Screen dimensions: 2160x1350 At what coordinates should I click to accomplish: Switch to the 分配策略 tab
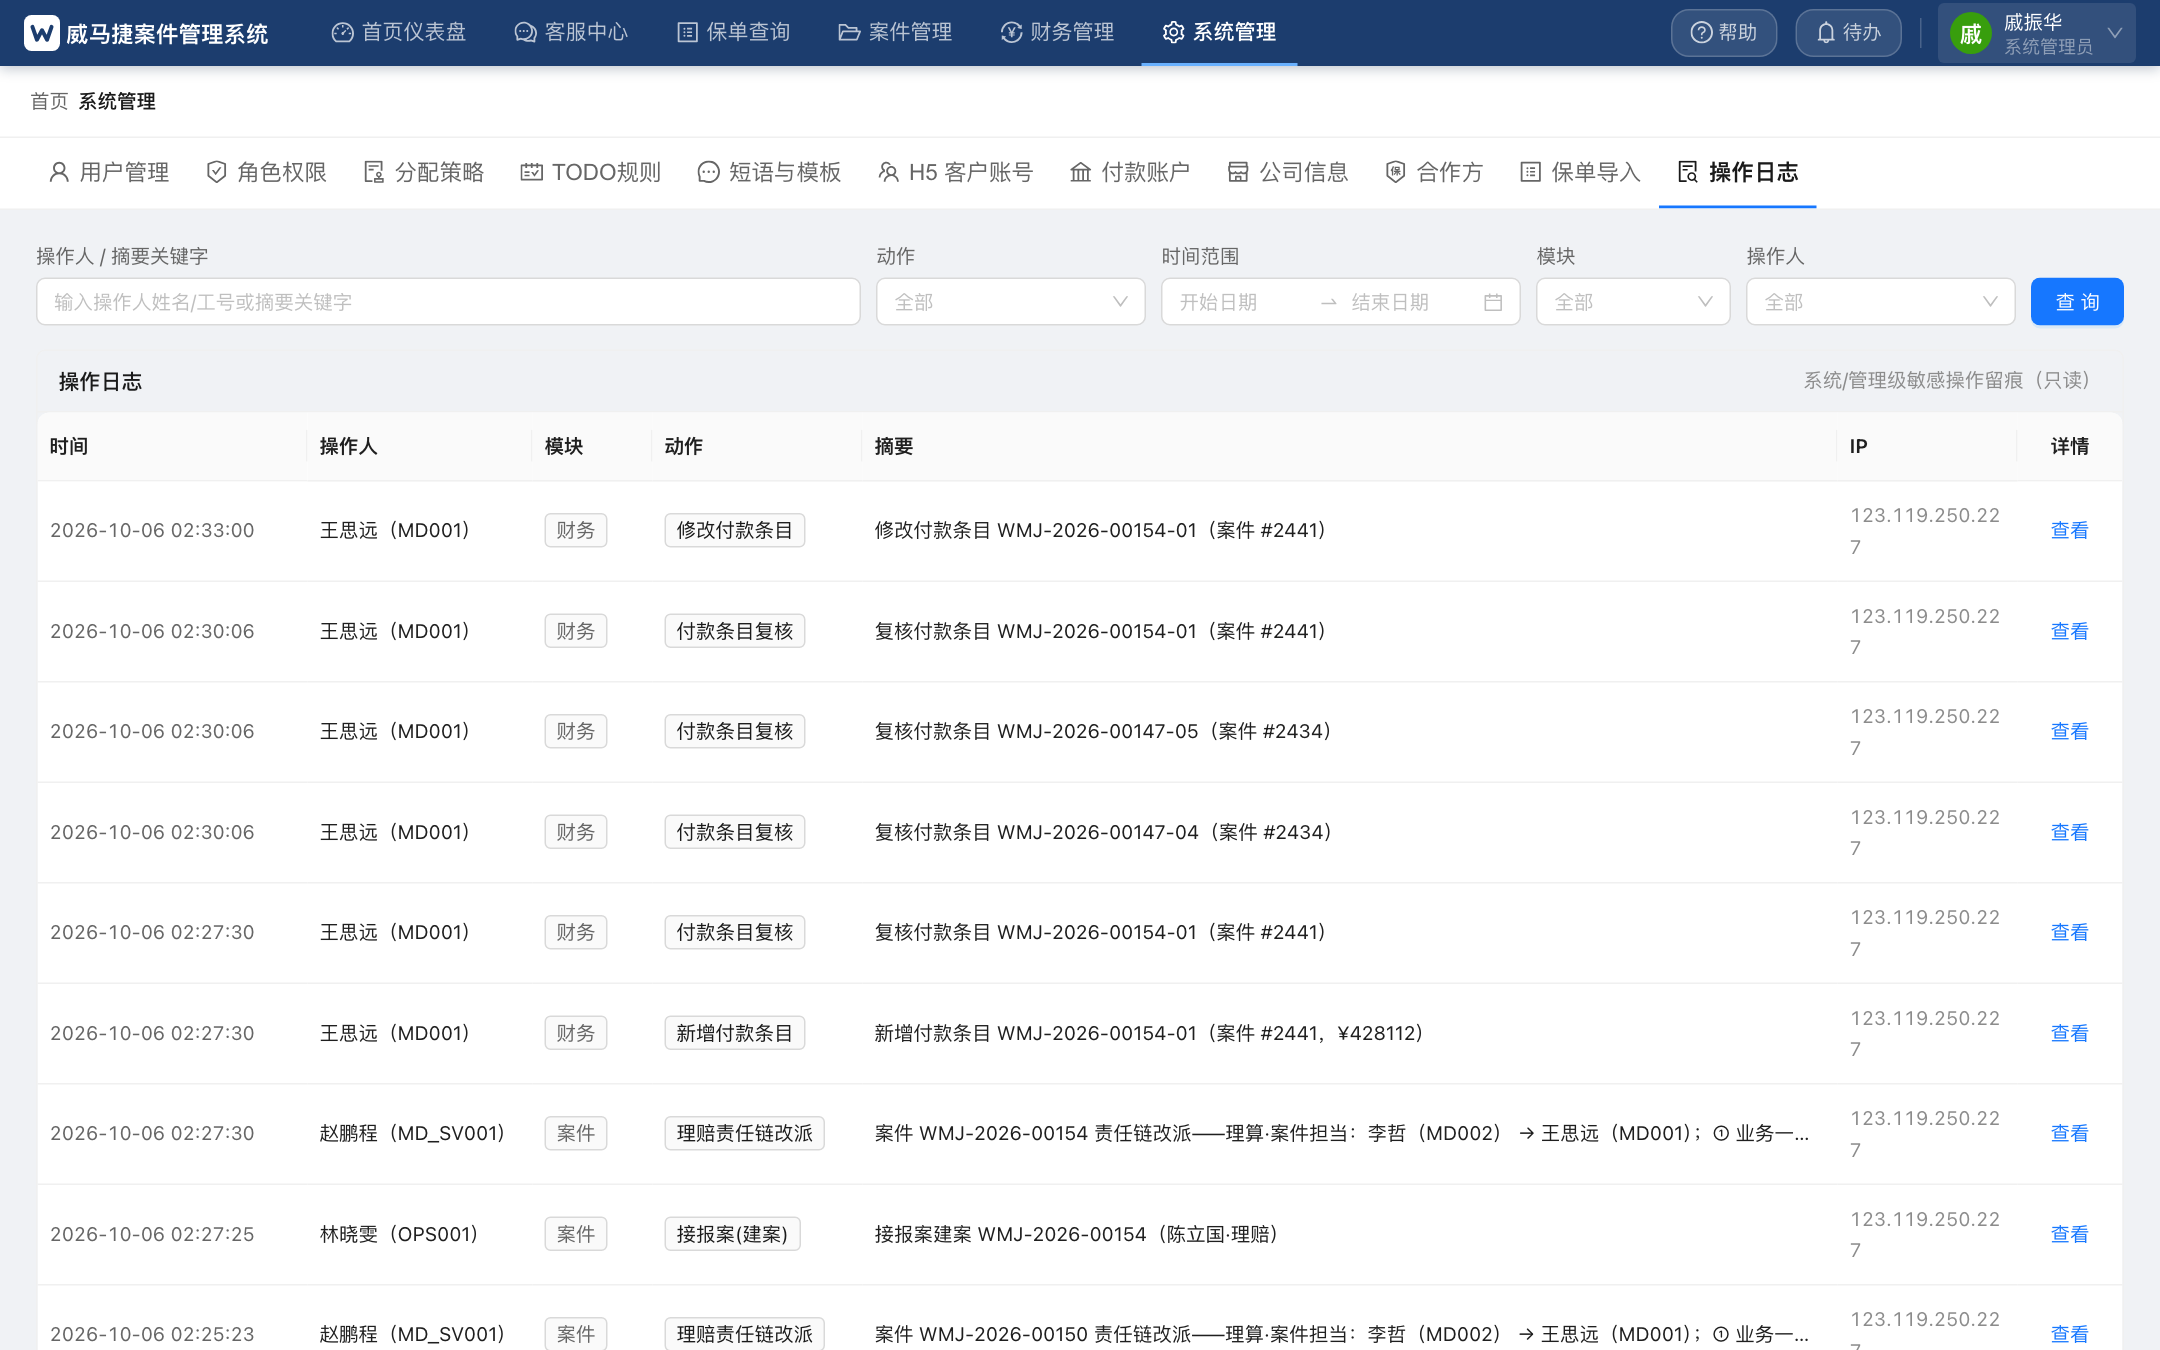(424, 172)
